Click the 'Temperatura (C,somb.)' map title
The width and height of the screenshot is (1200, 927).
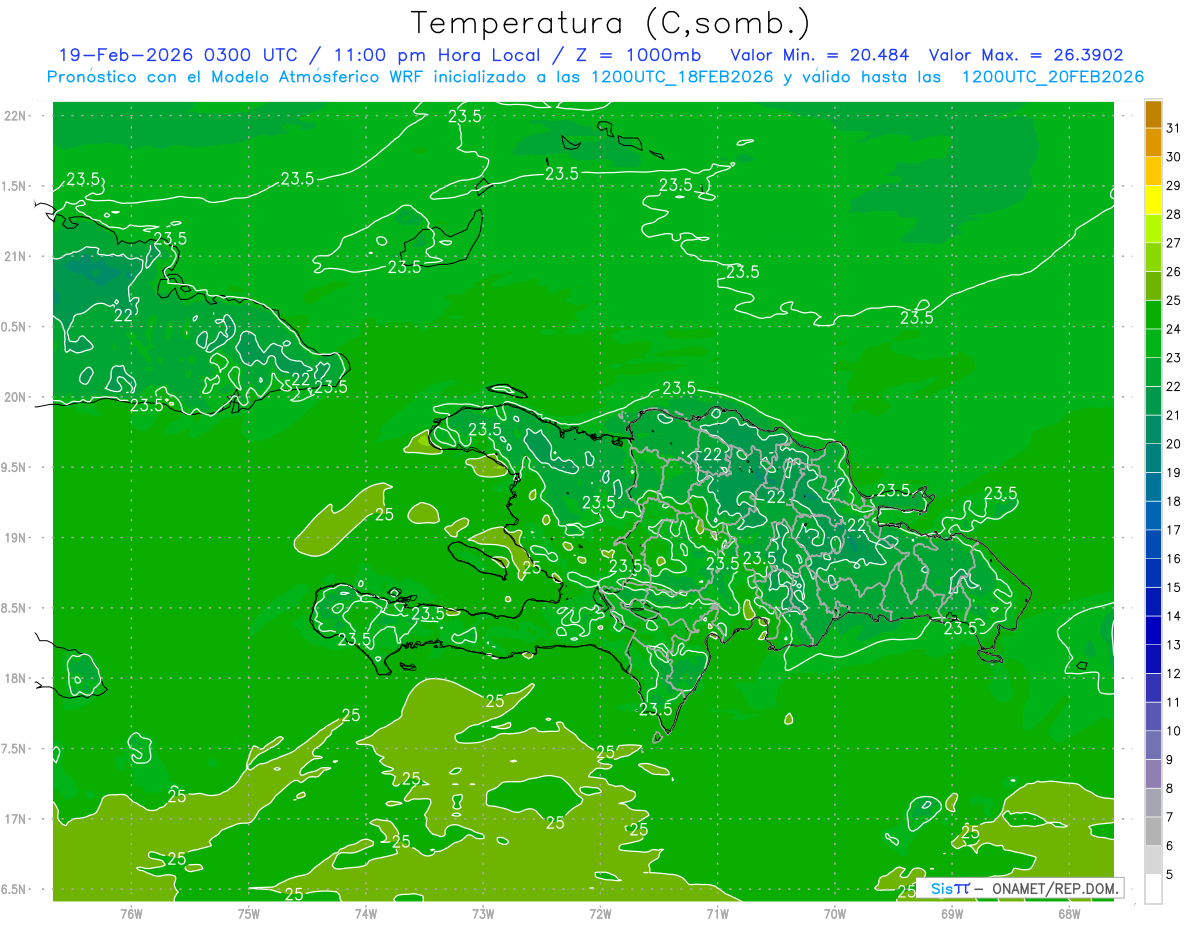pyautogui.click(x=611, y=23)
